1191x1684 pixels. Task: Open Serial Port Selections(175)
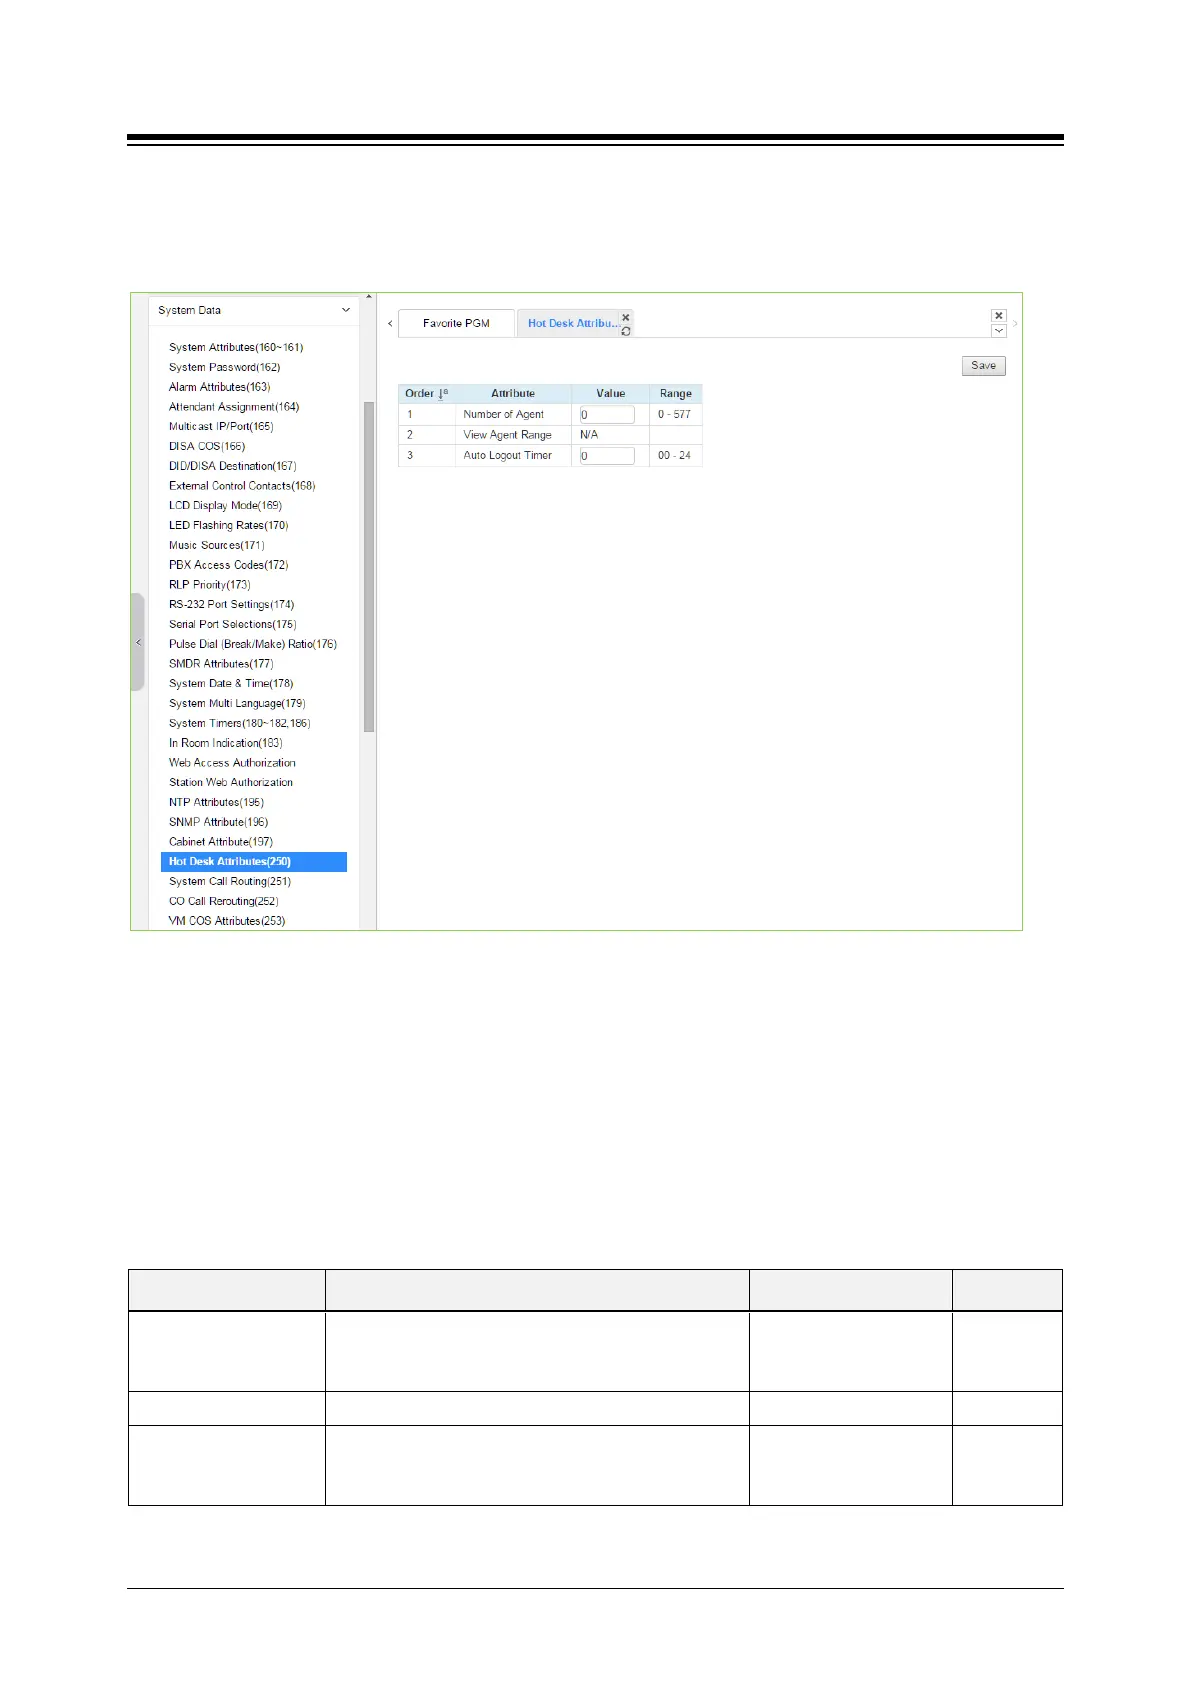tap(233, 624)
